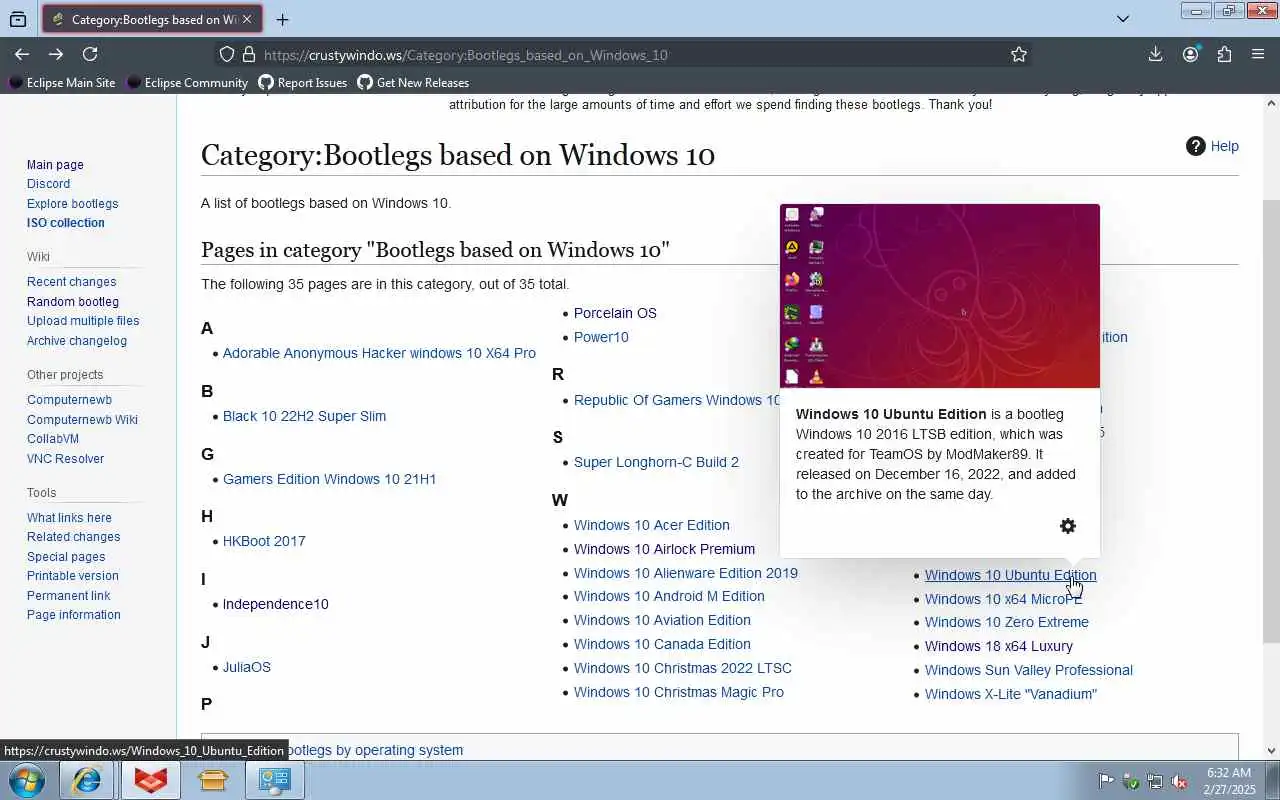The height and width of the screenshot is (800, 1280).
Task: Open Black 10 22H2 Super Slim page
Action: pos(304,416)
